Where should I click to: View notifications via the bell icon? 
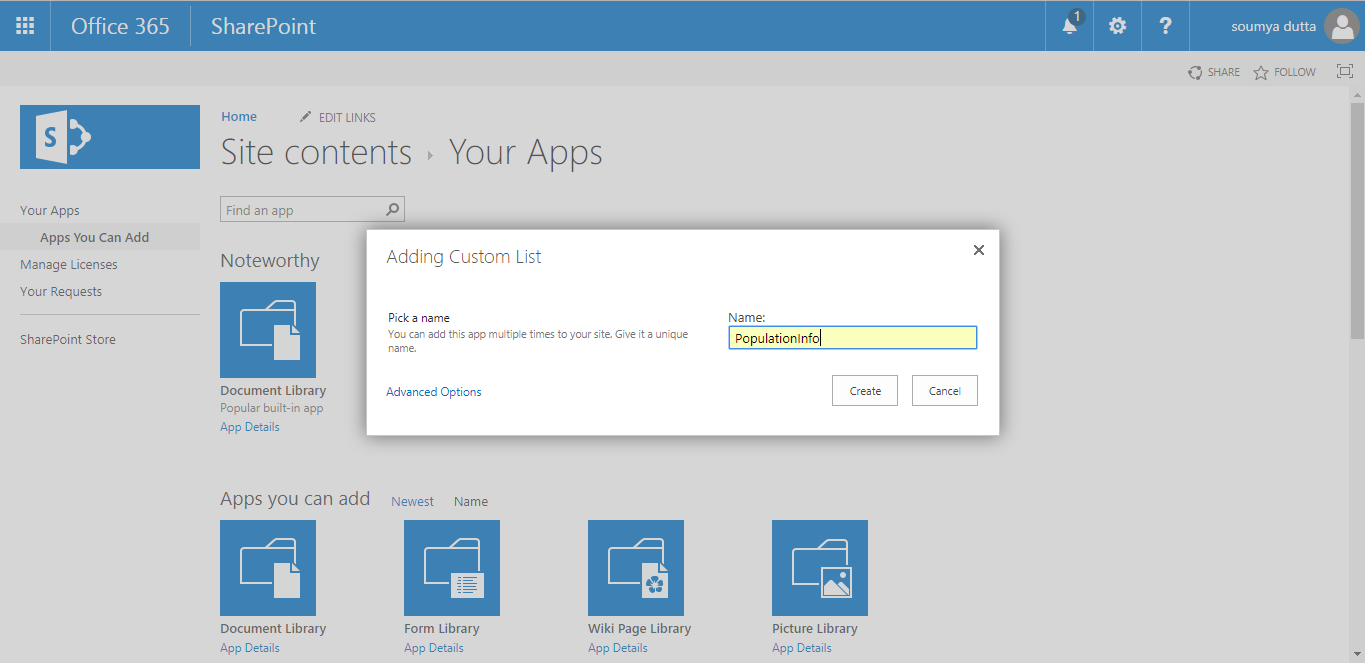1069,25
